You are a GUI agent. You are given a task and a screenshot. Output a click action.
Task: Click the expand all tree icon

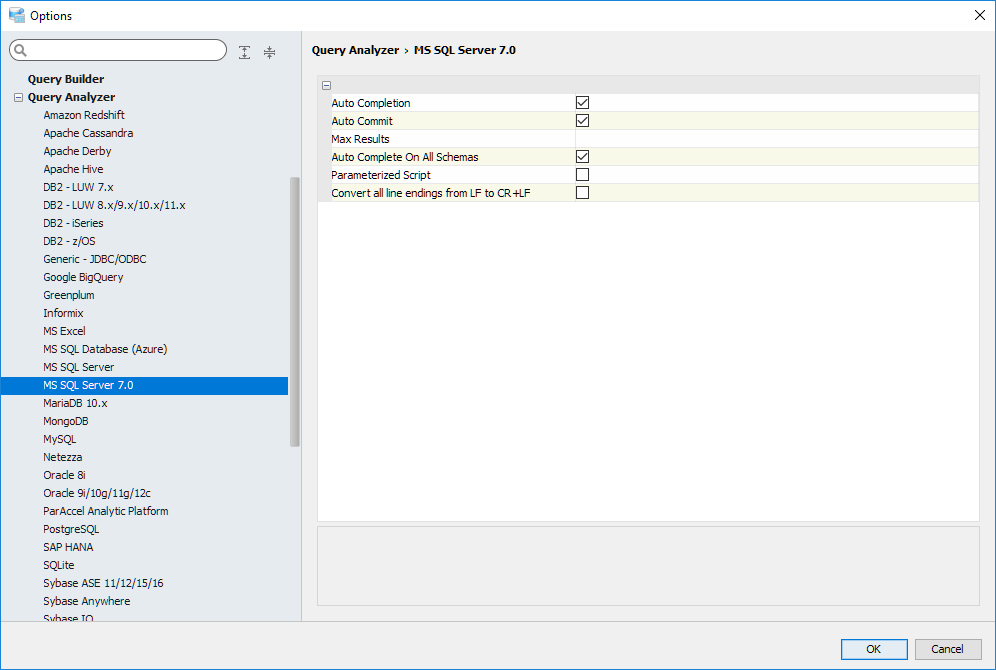pos(245,52)
